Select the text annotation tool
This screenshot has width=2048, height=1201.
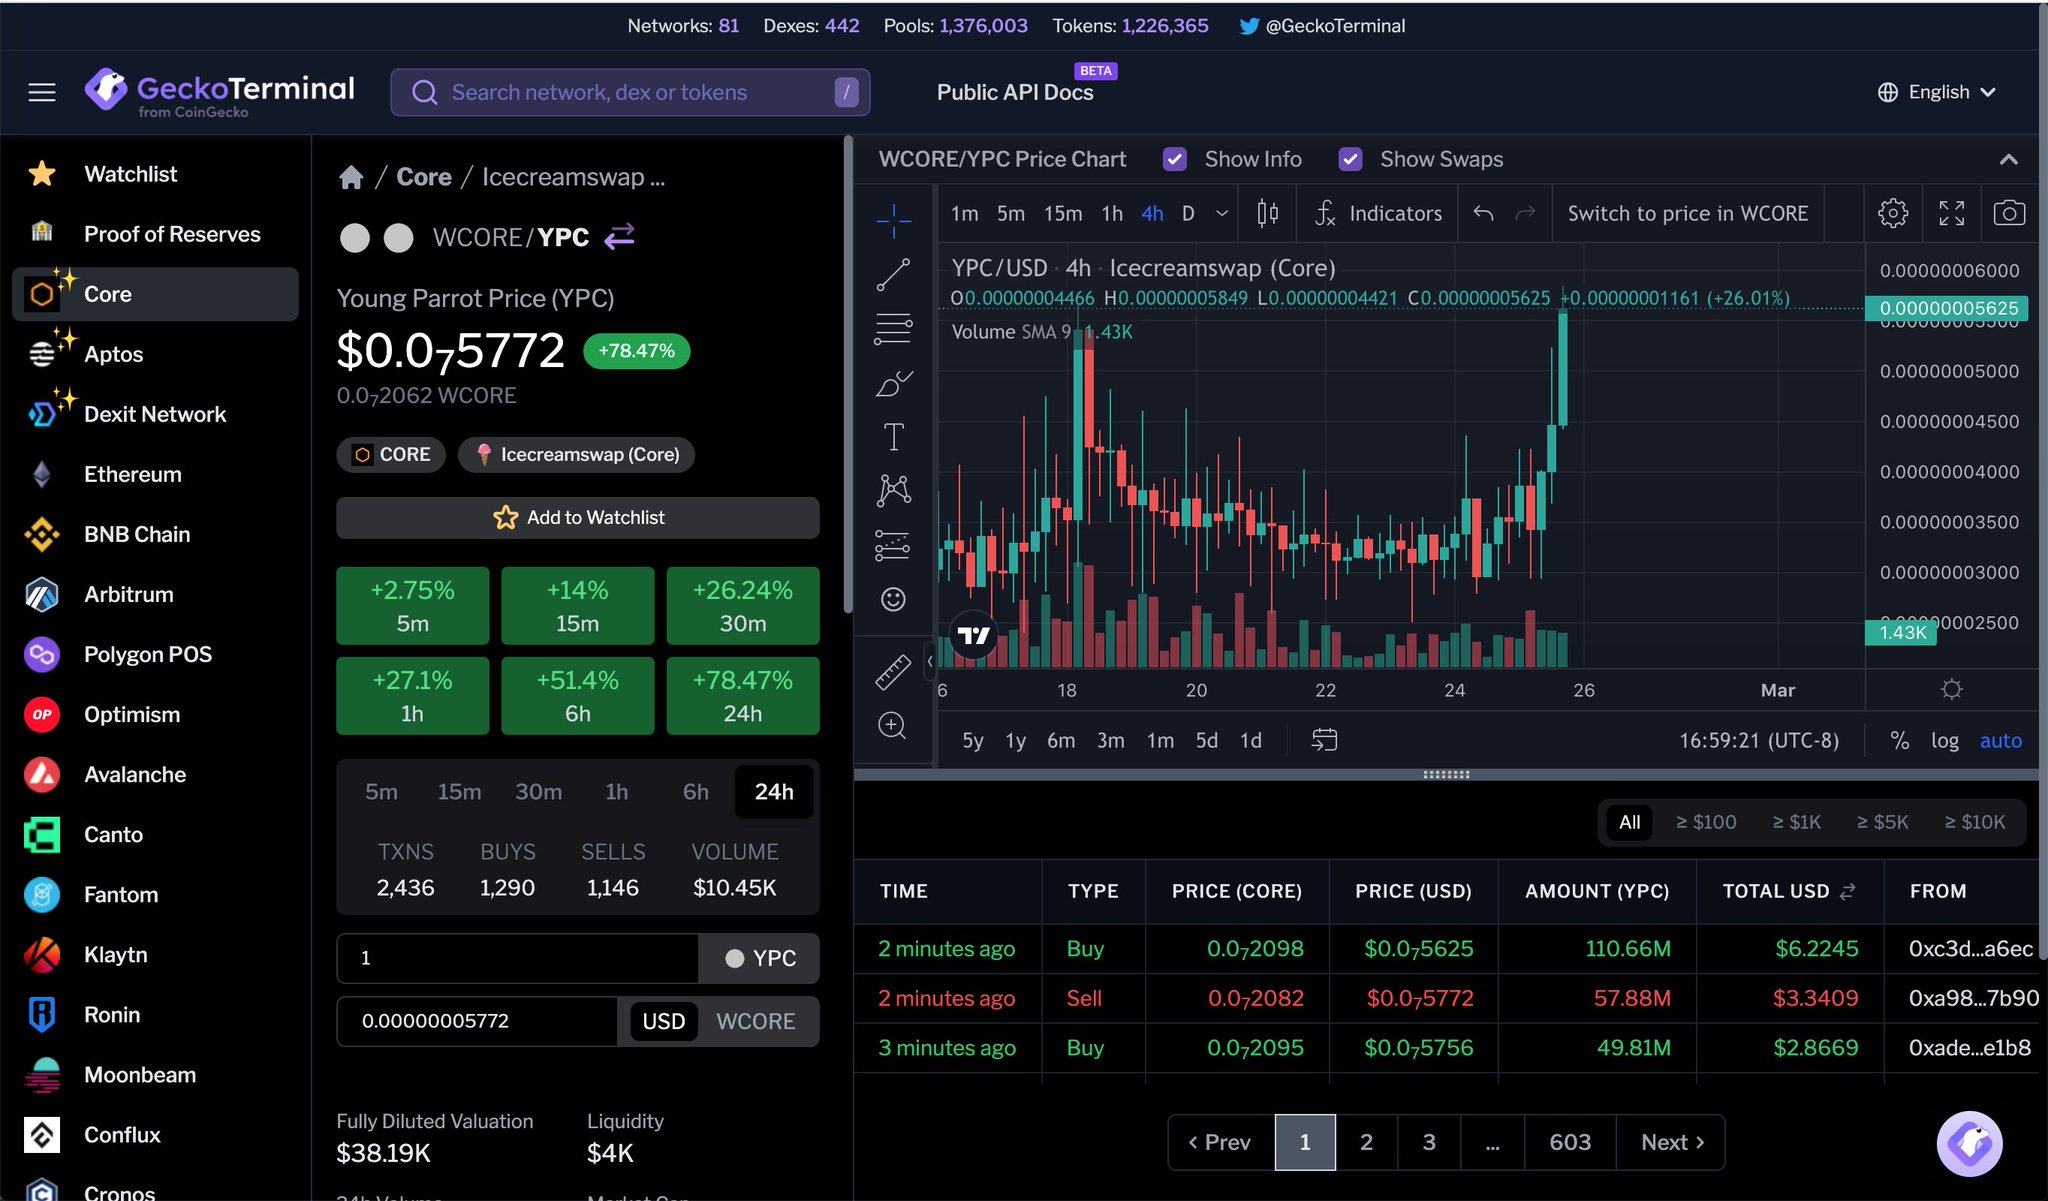coord(893,437)
